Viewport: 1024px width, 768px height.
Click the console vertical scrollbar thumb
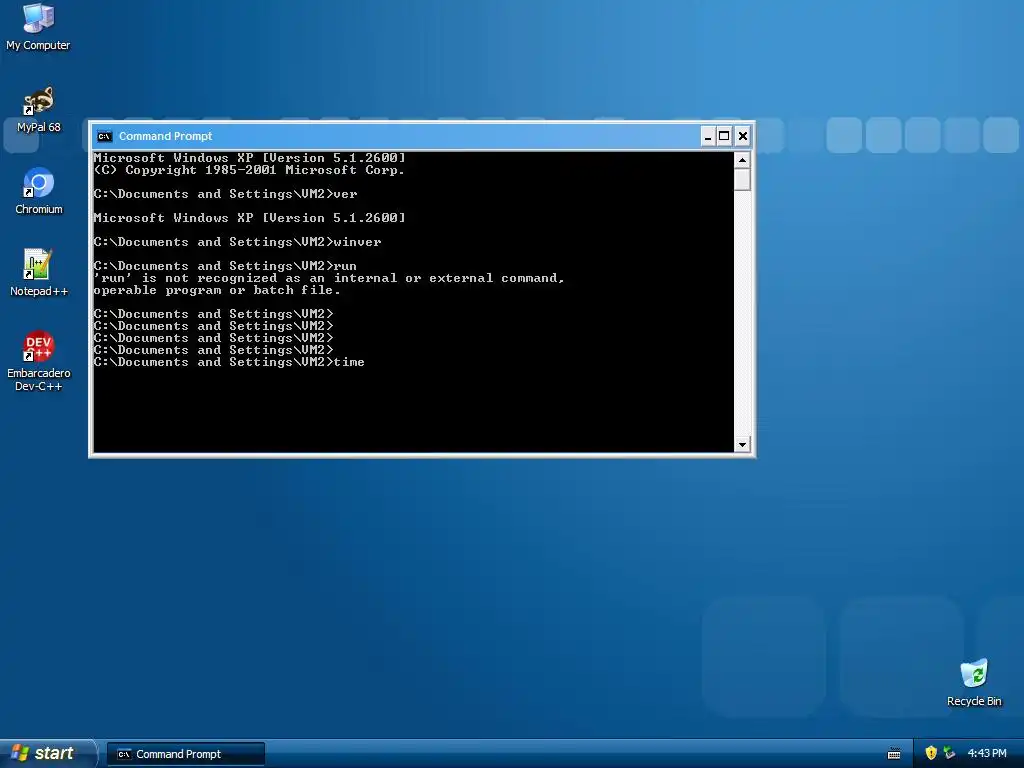click(742, 180)
